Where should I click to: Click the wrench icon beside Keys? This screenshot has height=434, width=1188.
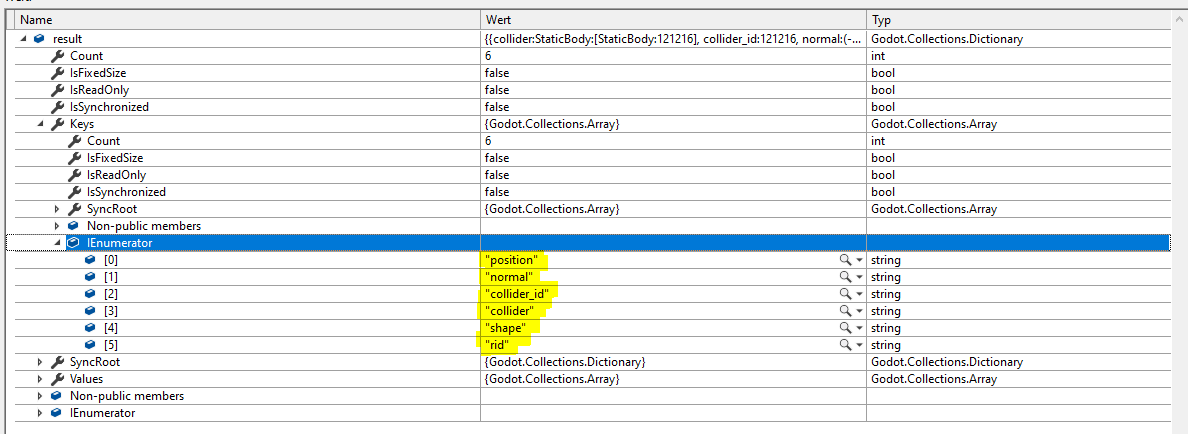(x=57, y=123)
